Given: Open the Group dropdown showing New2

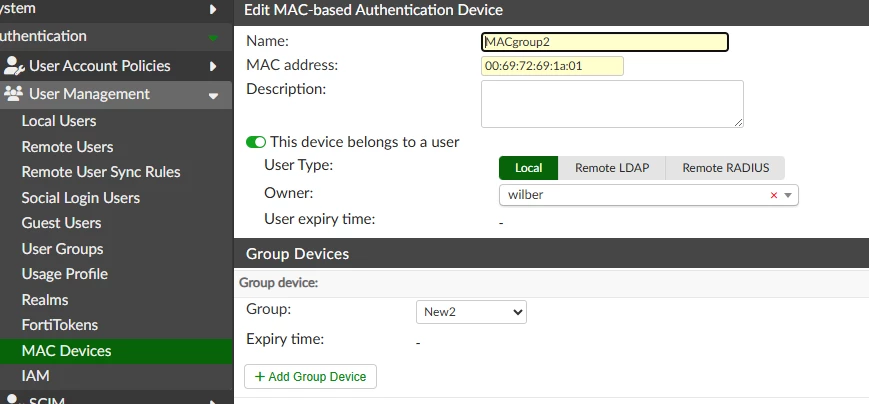Looking at the screenshot, I should pos(471,312).
